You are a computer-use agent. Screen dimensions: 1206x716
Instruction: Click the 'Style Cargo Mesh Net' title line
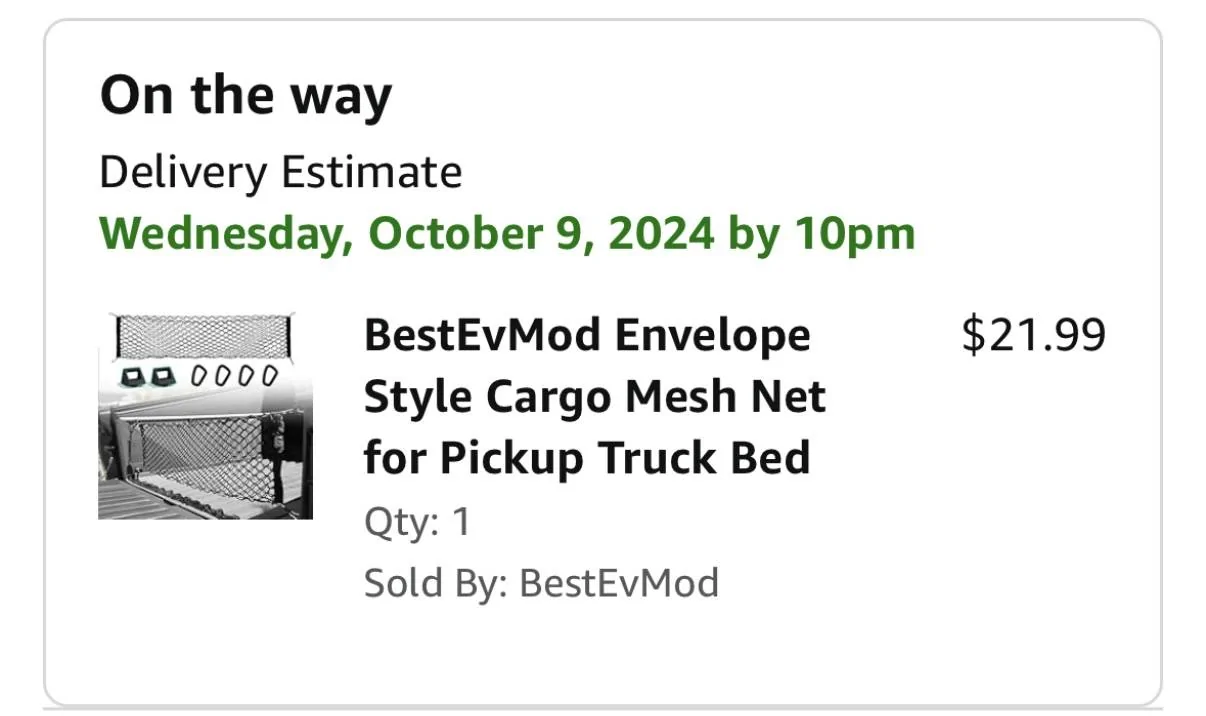(595, 397)
